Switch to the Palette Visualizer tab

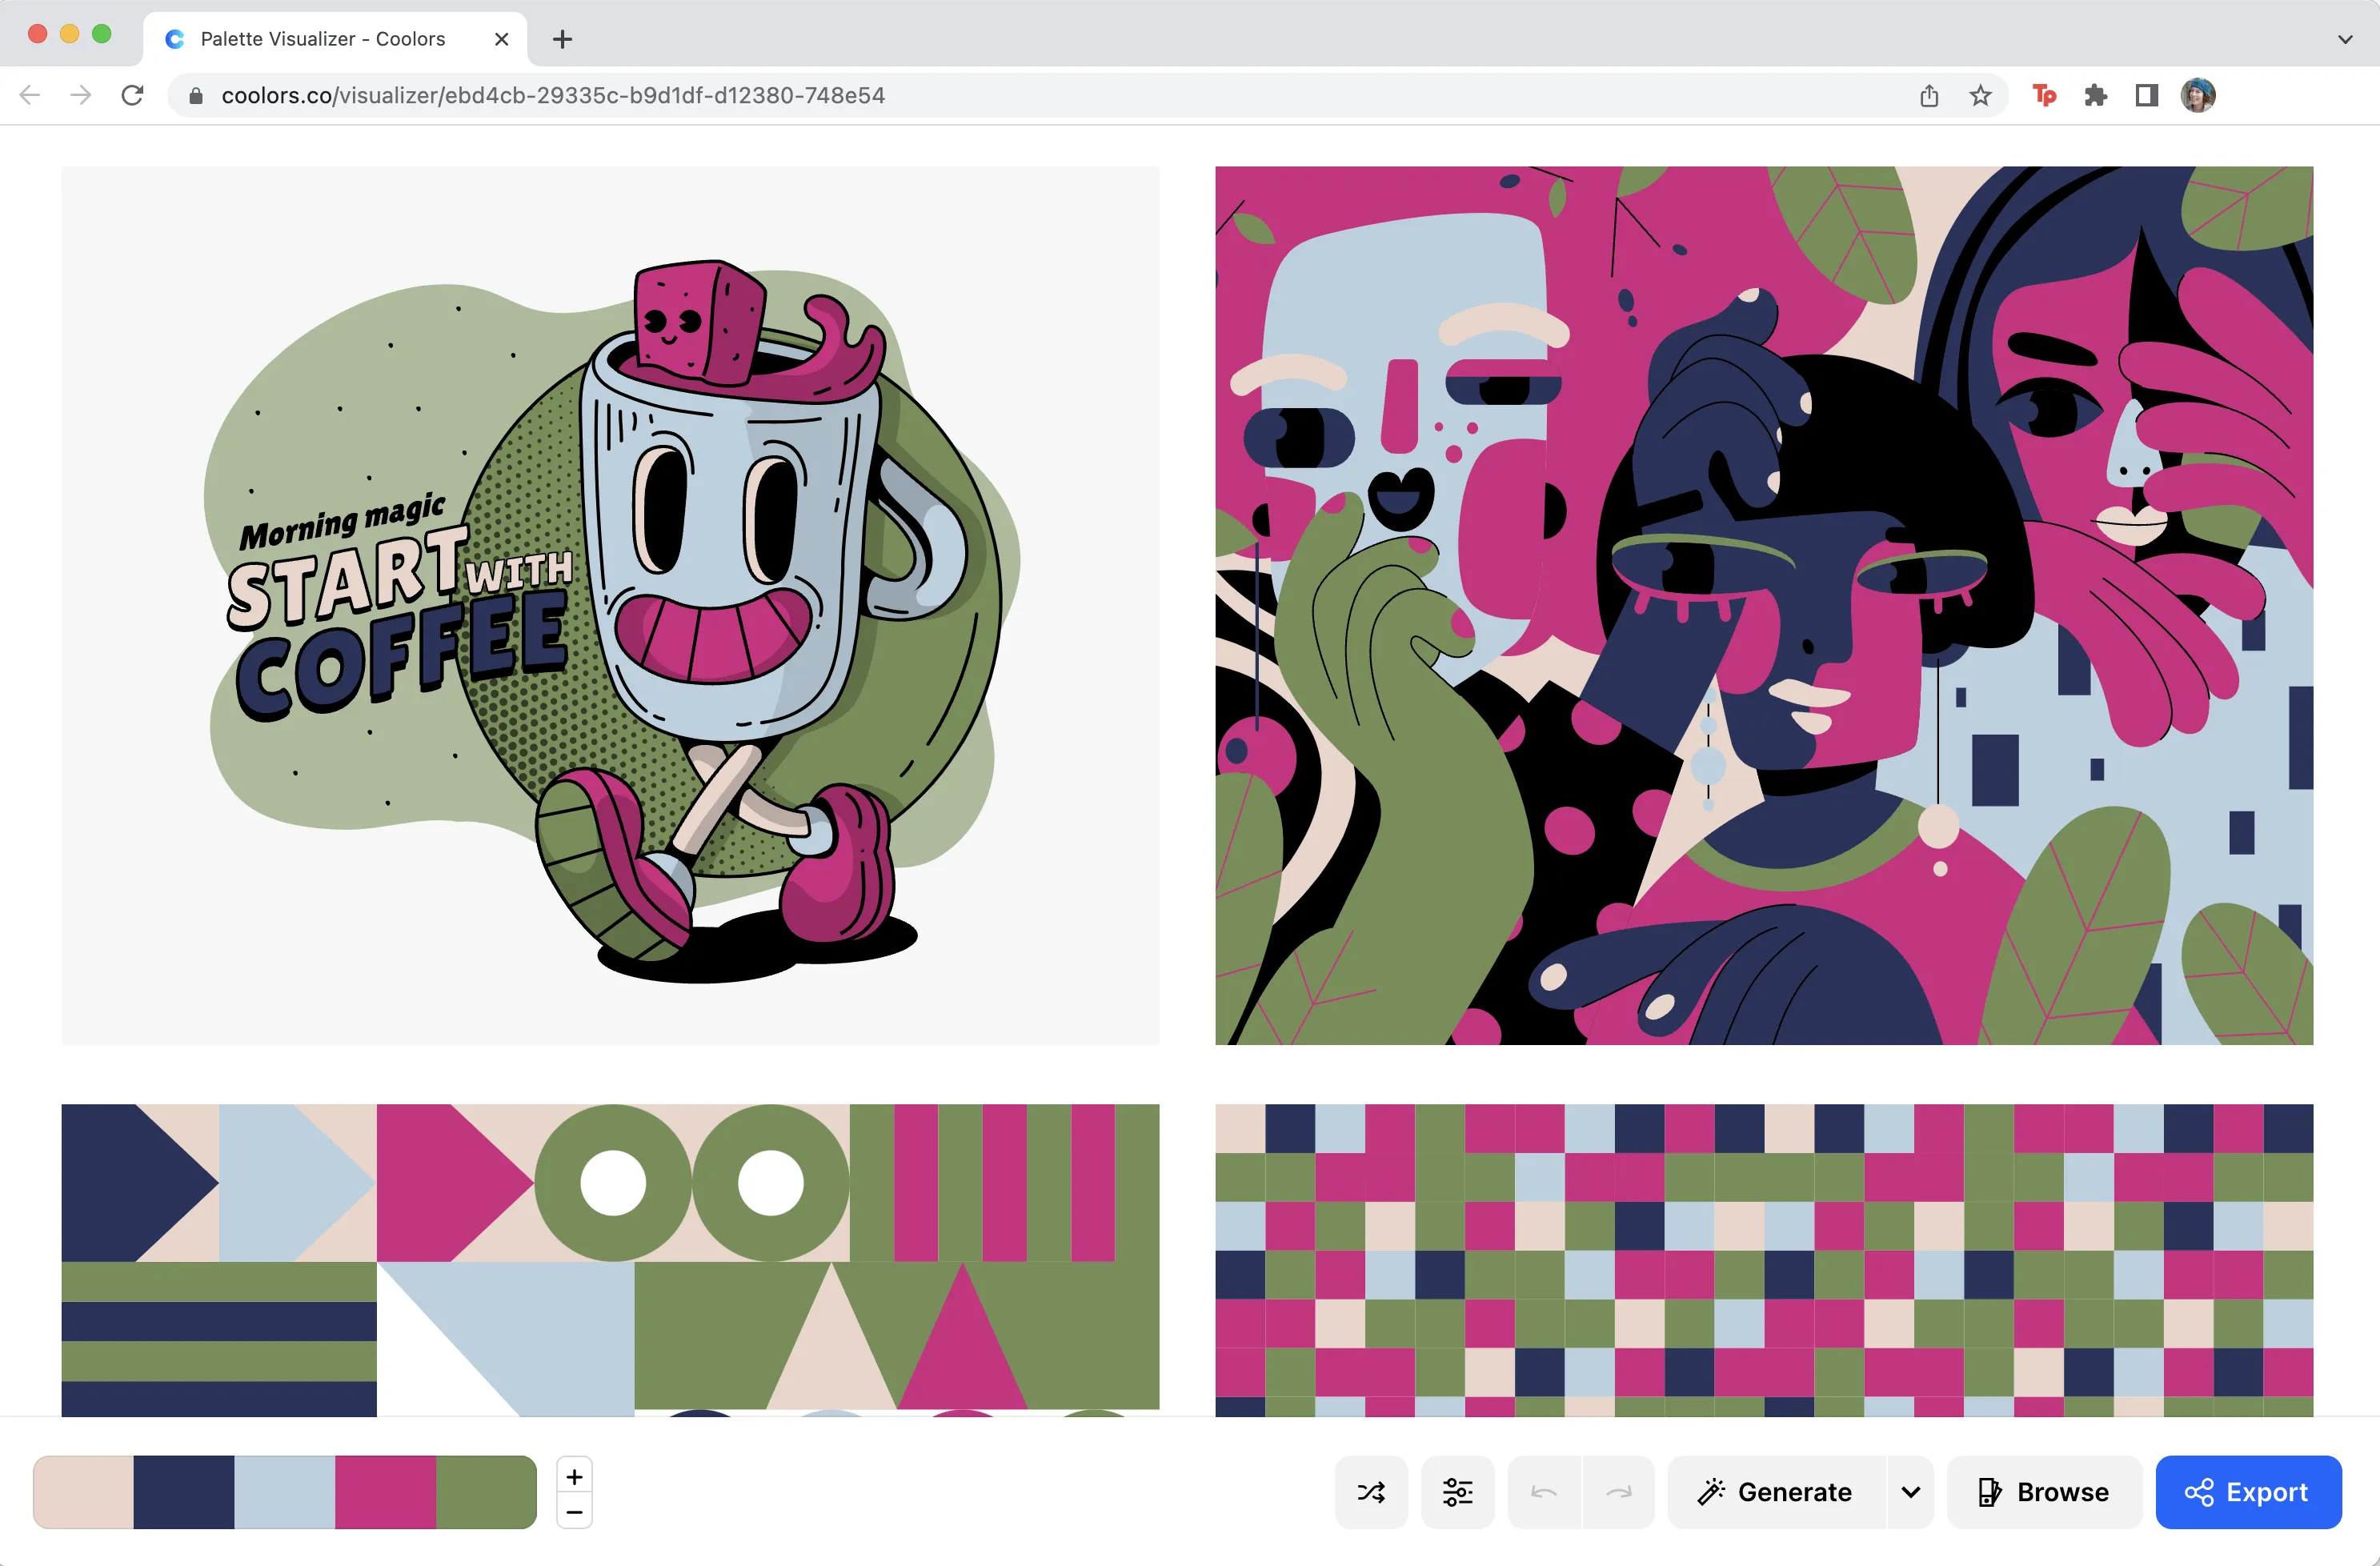coord(320,39)
